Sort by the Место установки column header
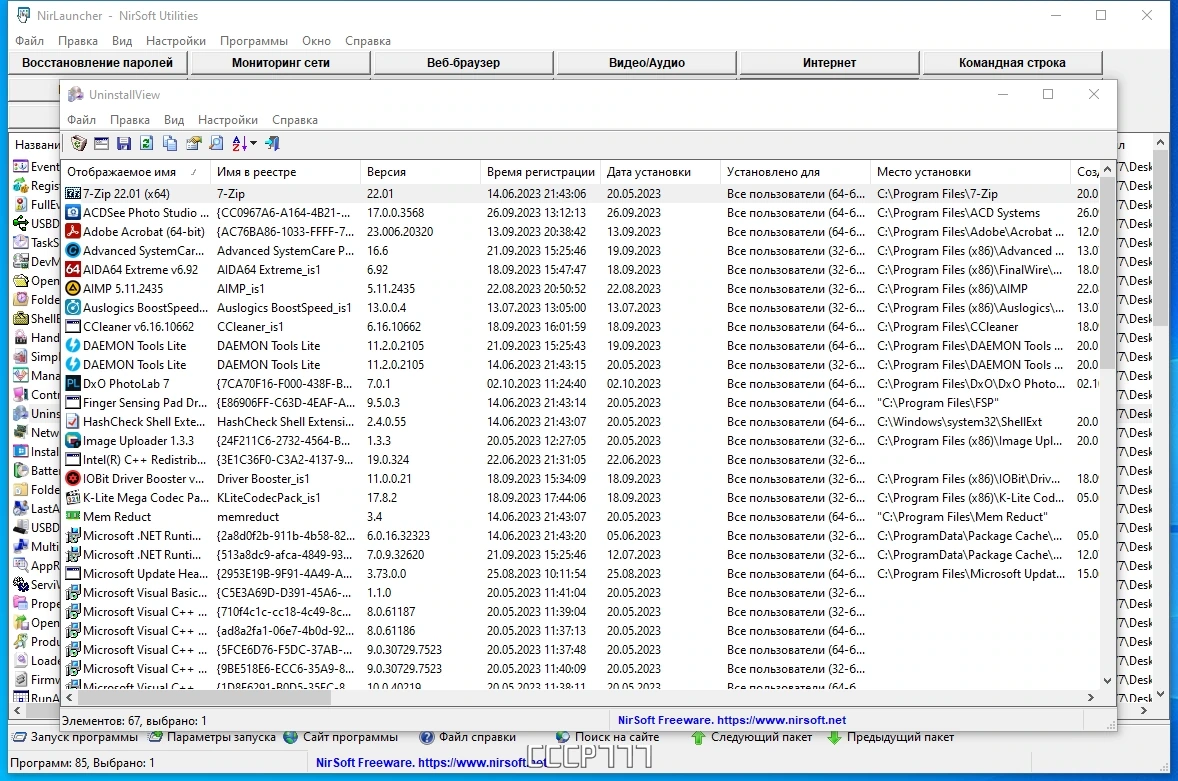This screenshot has height=781, width=1178. [x=970, y=172]
